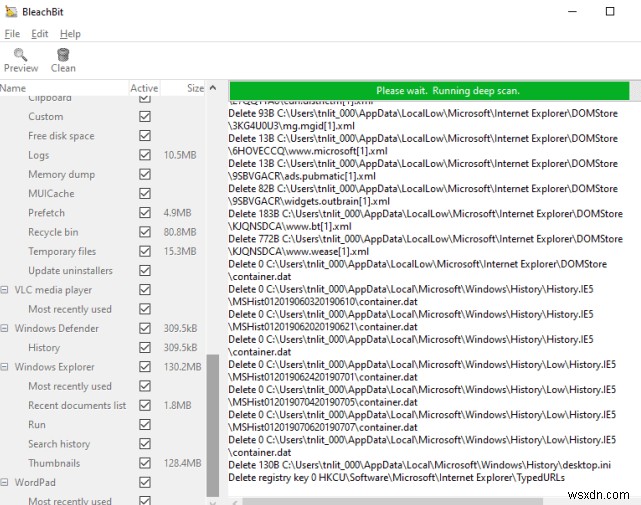The image size is (641, 505).
Task: Select the Memory dump item
Action: (x=61, y=174)
